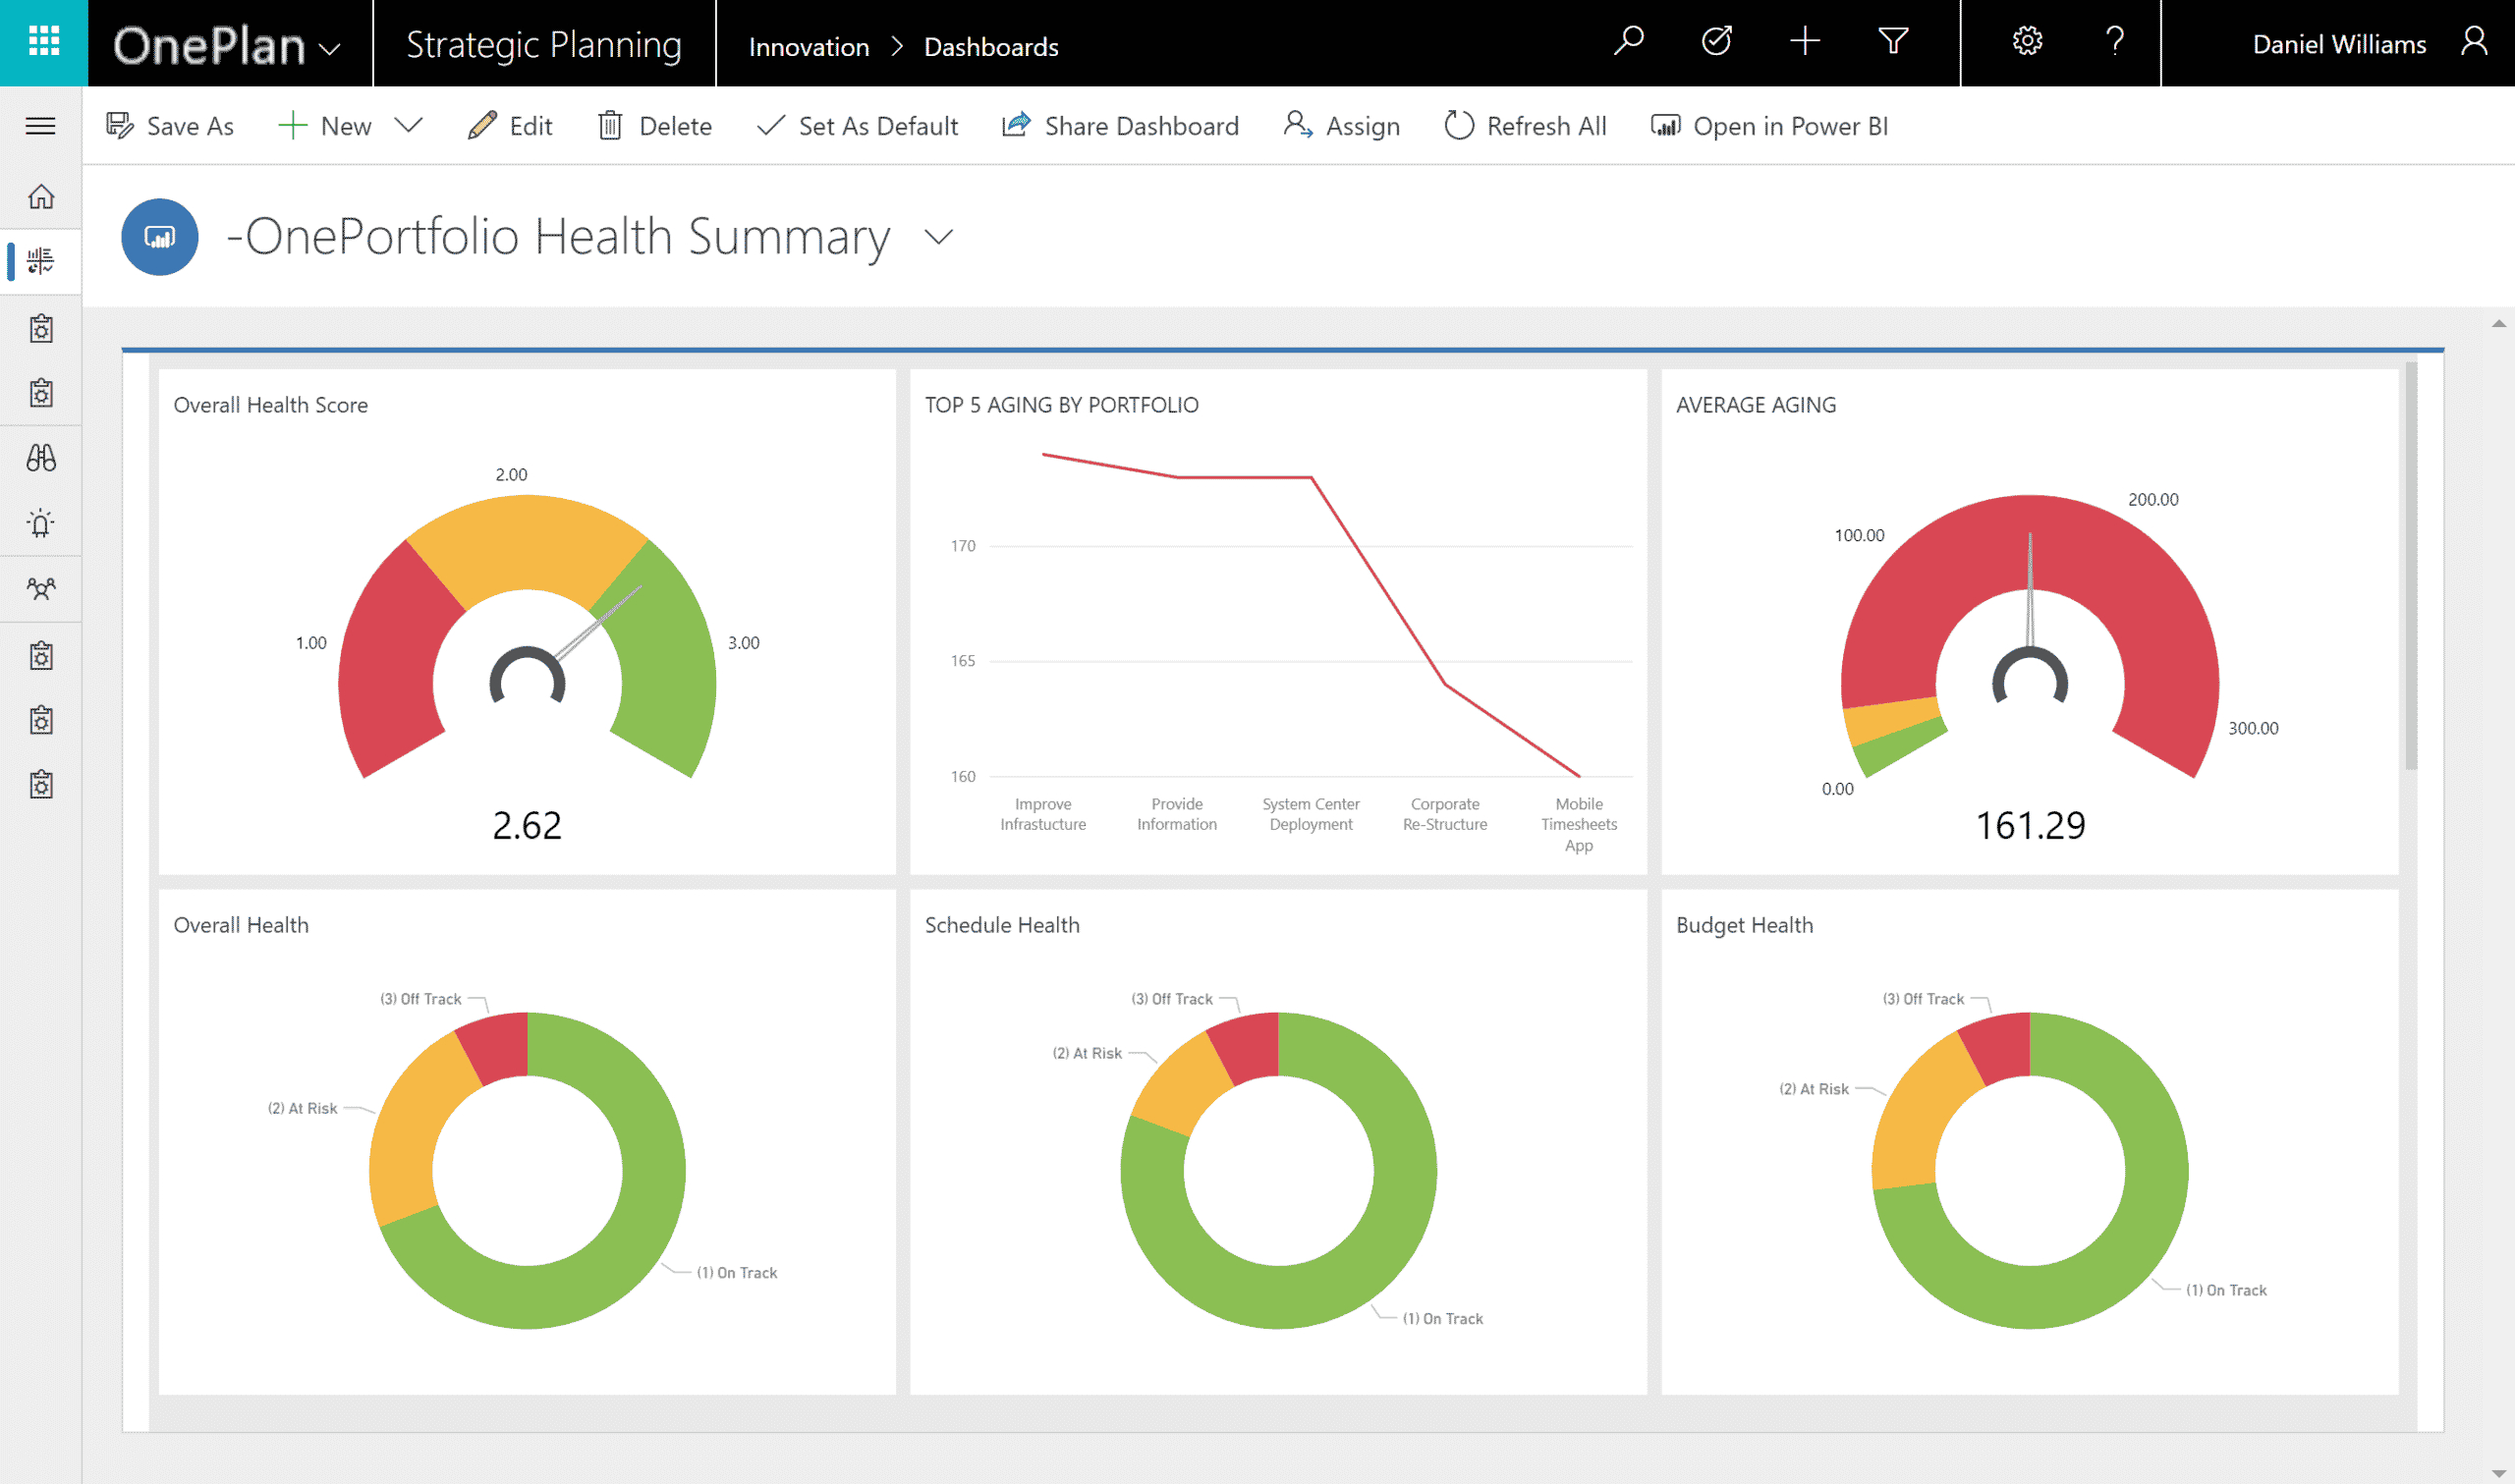Click the Dashboards breadcrumb item

point(990,47)
